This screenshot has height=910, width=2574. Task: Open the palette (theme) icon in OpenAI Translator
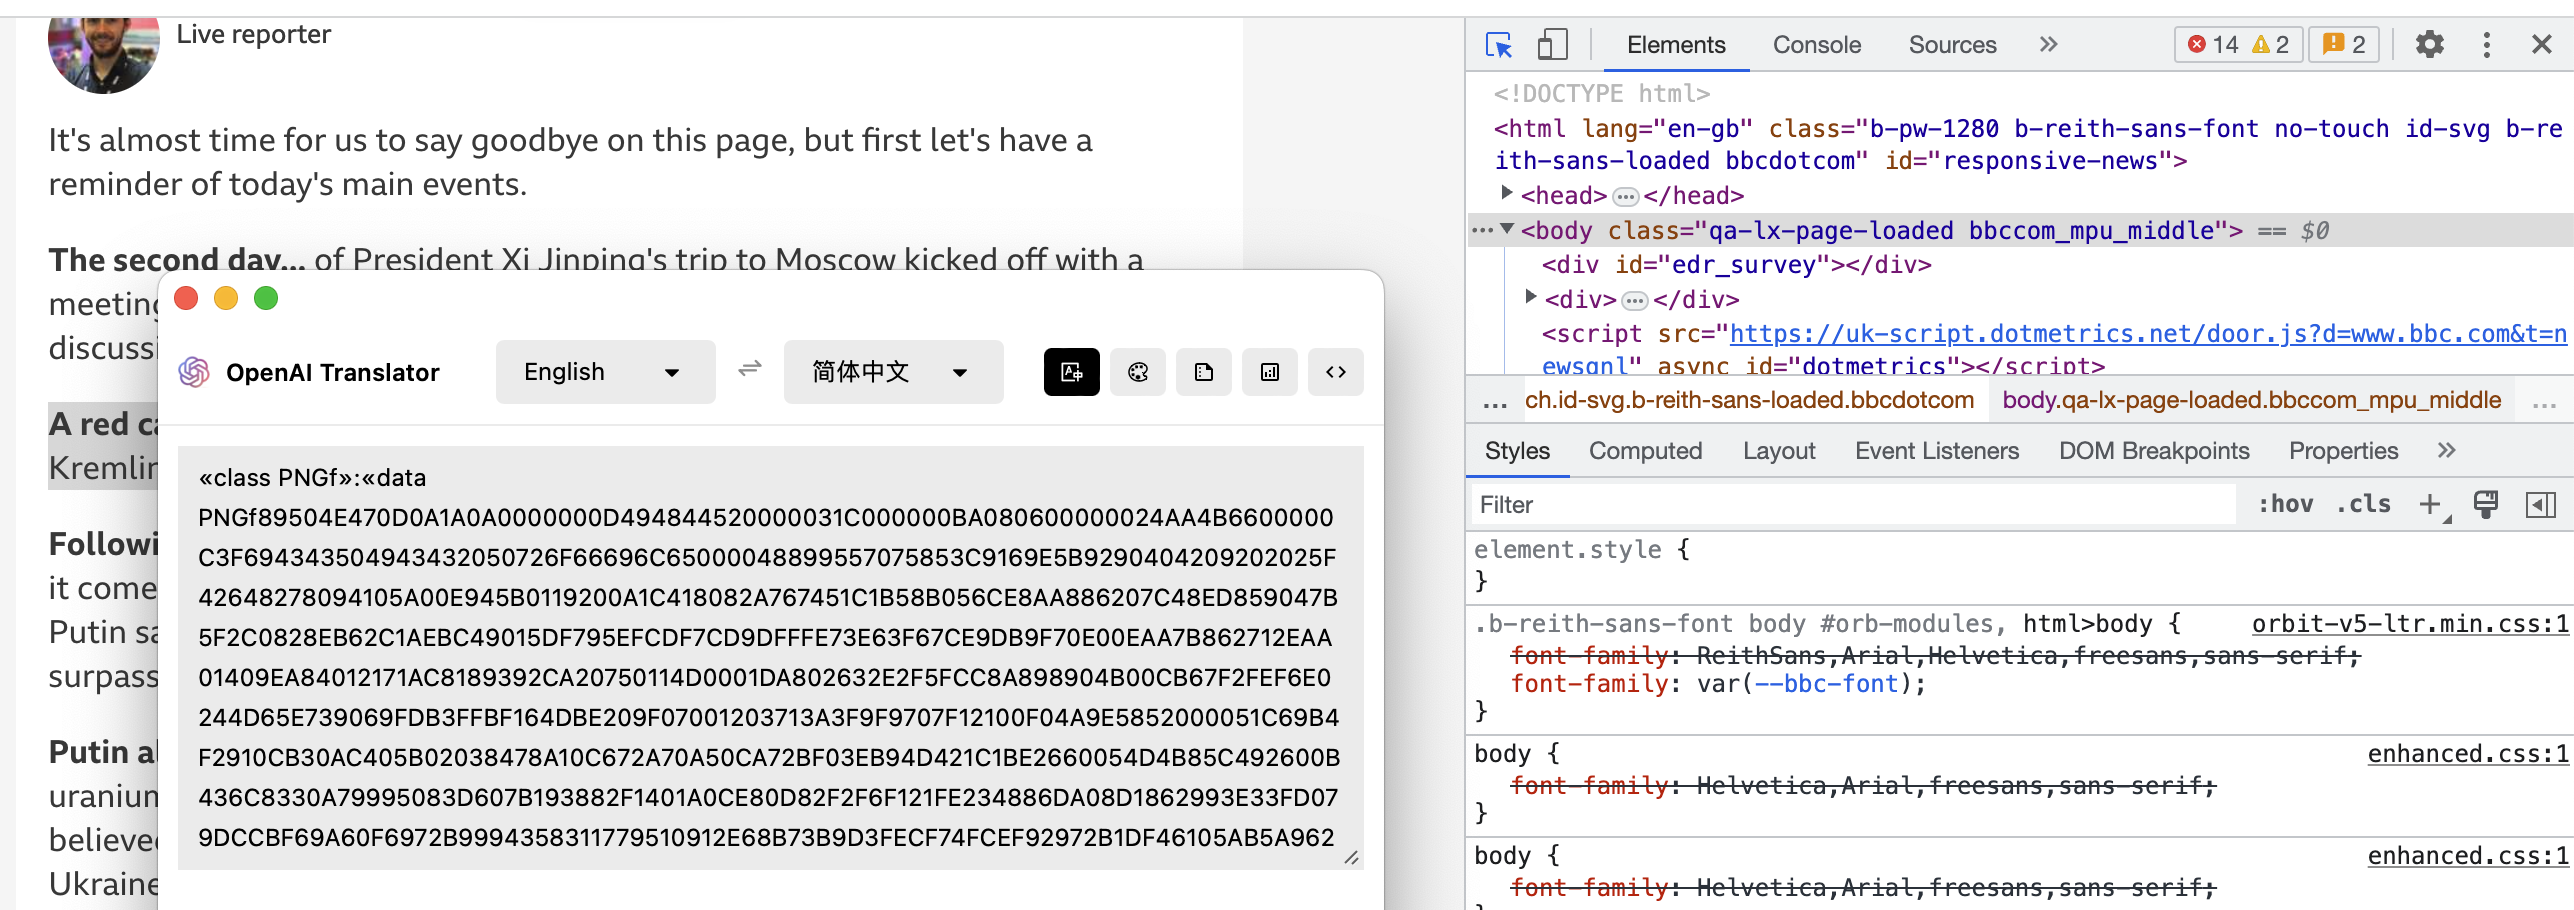pyautogui.click(x=1137, y=372)
